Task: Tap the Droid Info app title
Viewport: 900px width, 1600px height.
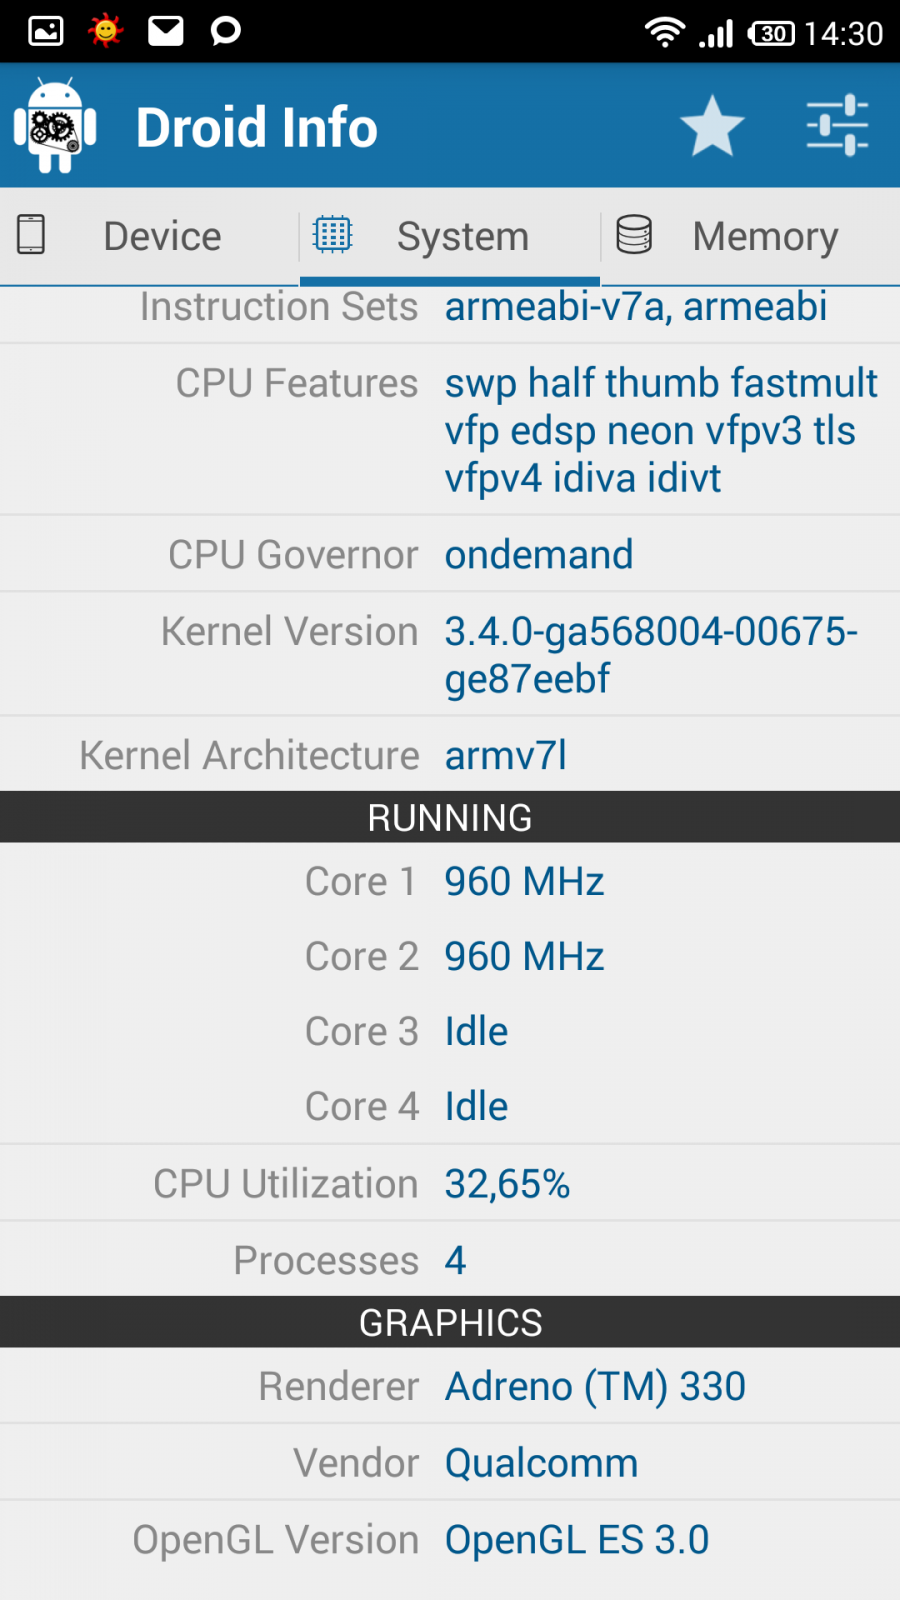Action: pyautogui.click(x=257, y=128)
